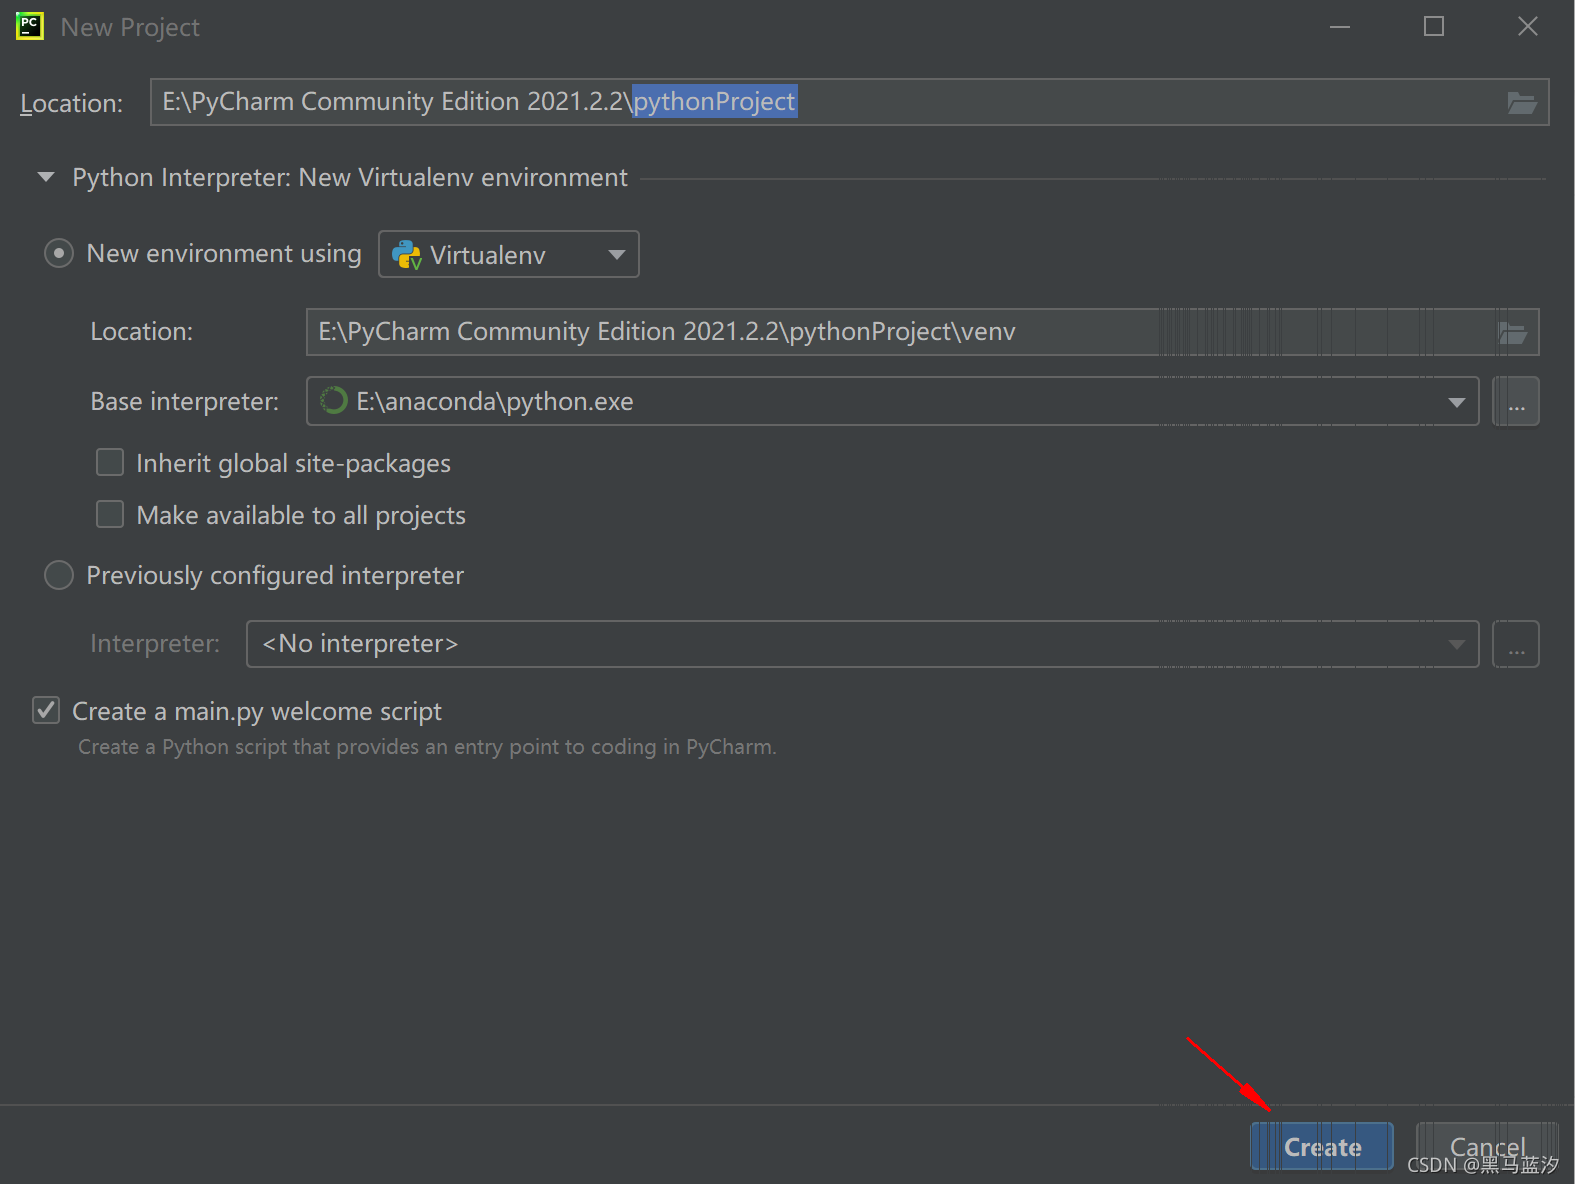Open the Virtualenv environment type dropdown
The height and width of the screenshot is (1184, 1575).
509,254
